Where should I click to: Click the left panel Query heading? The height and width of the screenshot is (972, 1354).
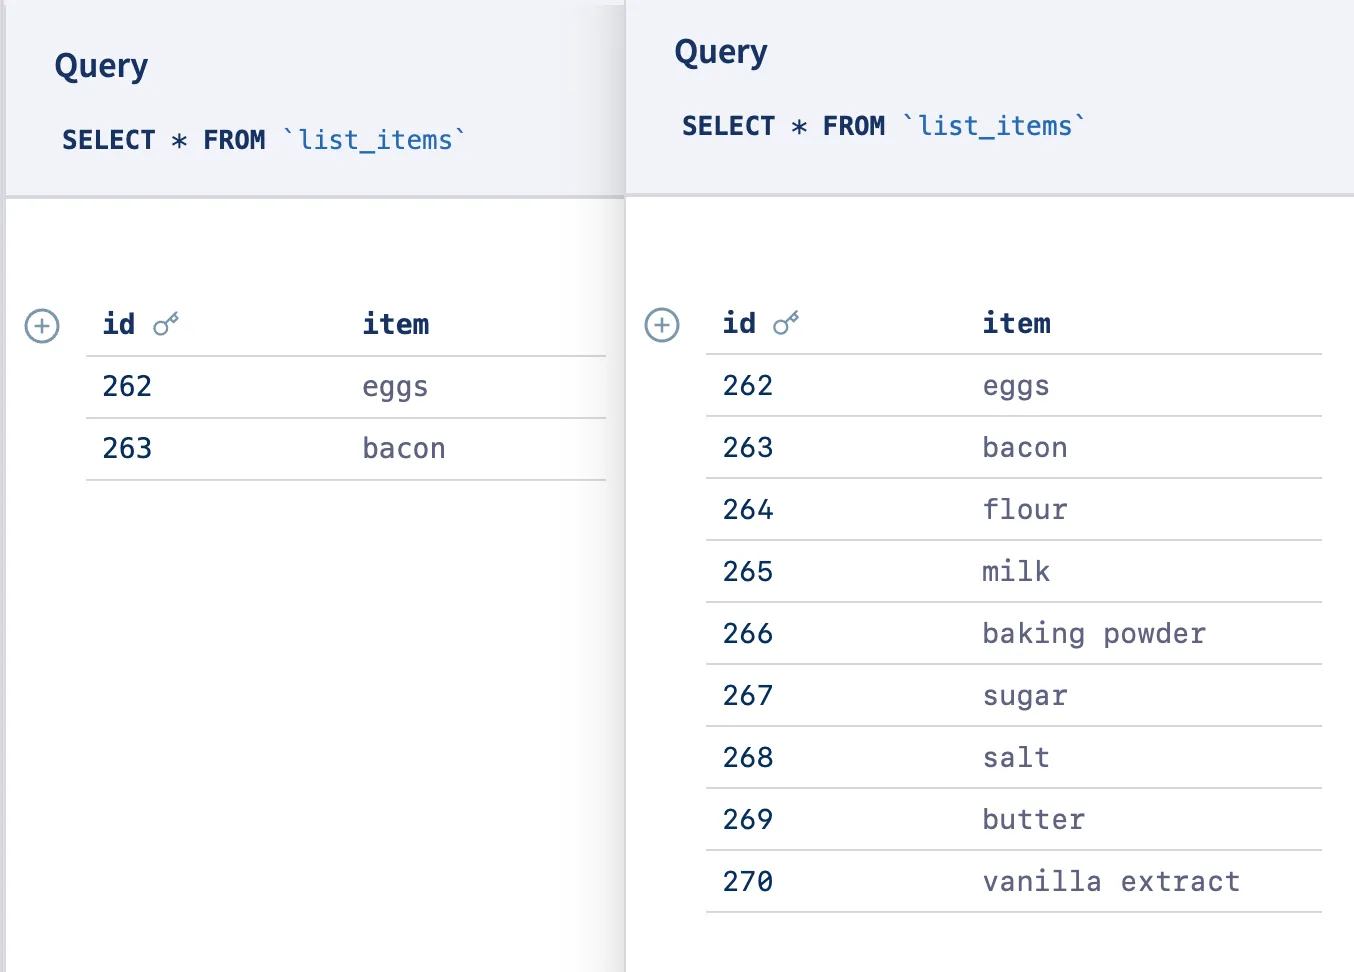pyautogui.click(x=101, y=66)
